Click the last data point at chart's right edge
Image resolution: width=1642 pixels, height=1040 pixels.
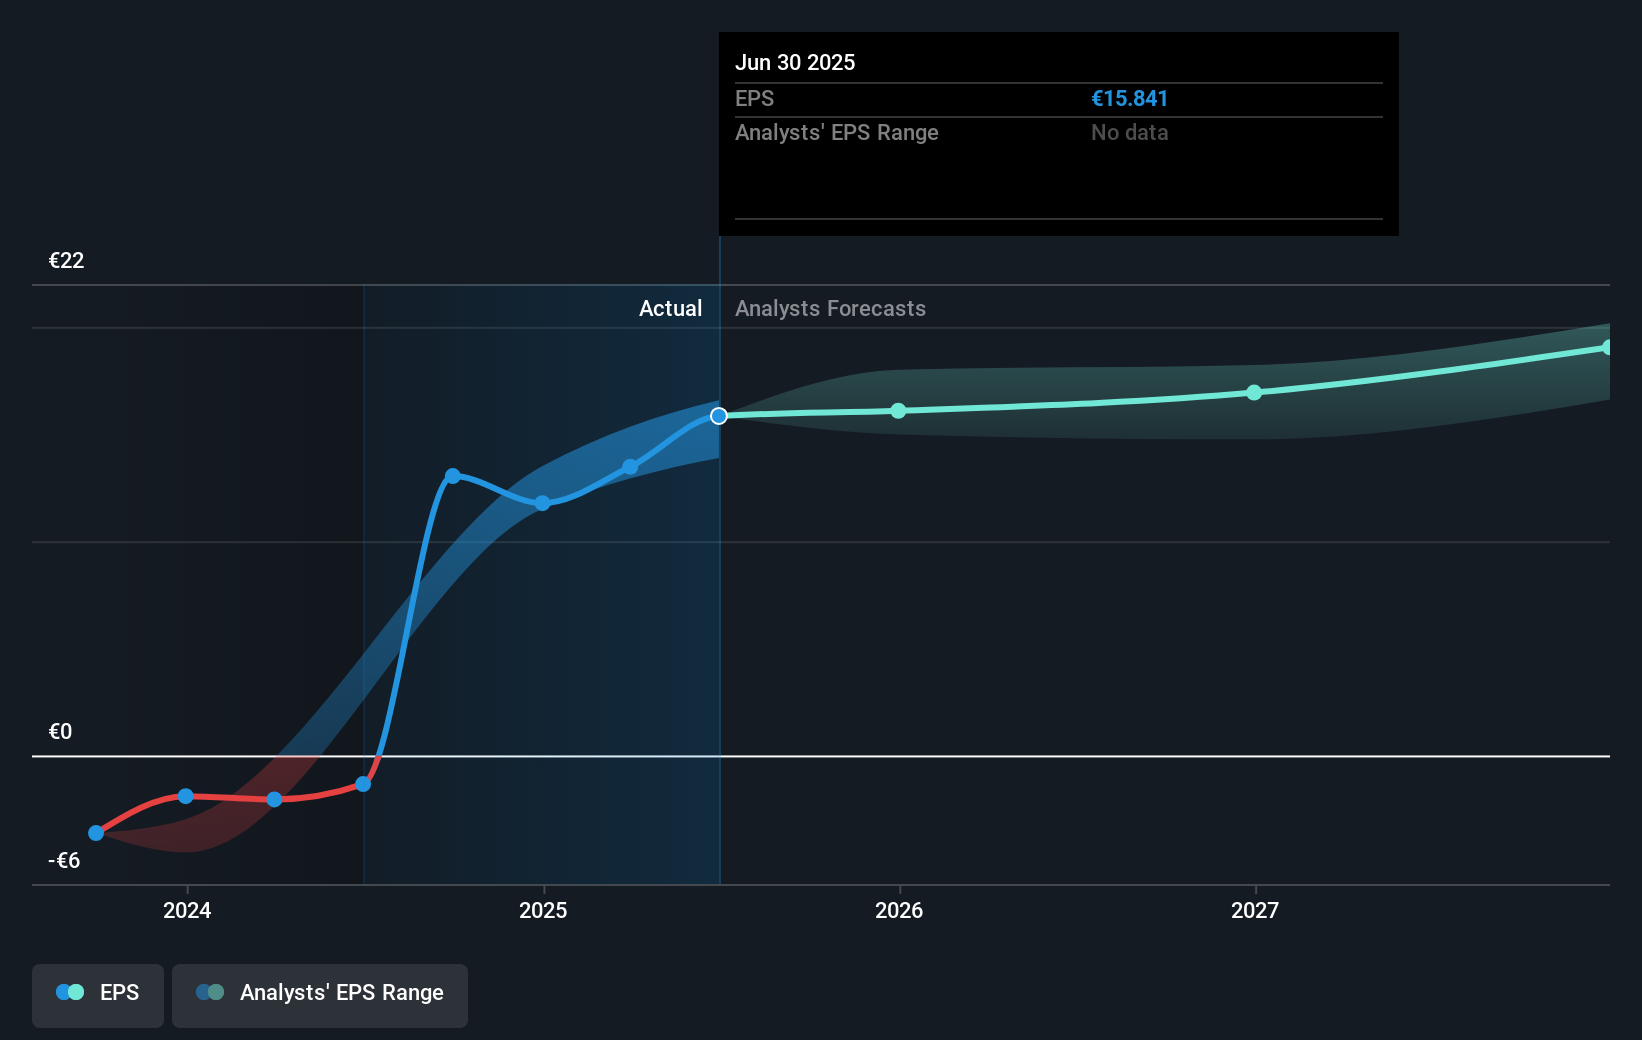tap(1607, 346)
